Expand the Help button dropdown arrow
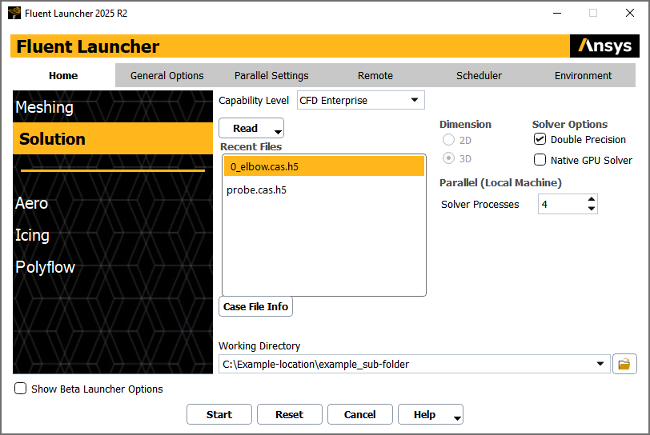 (457, 418)
